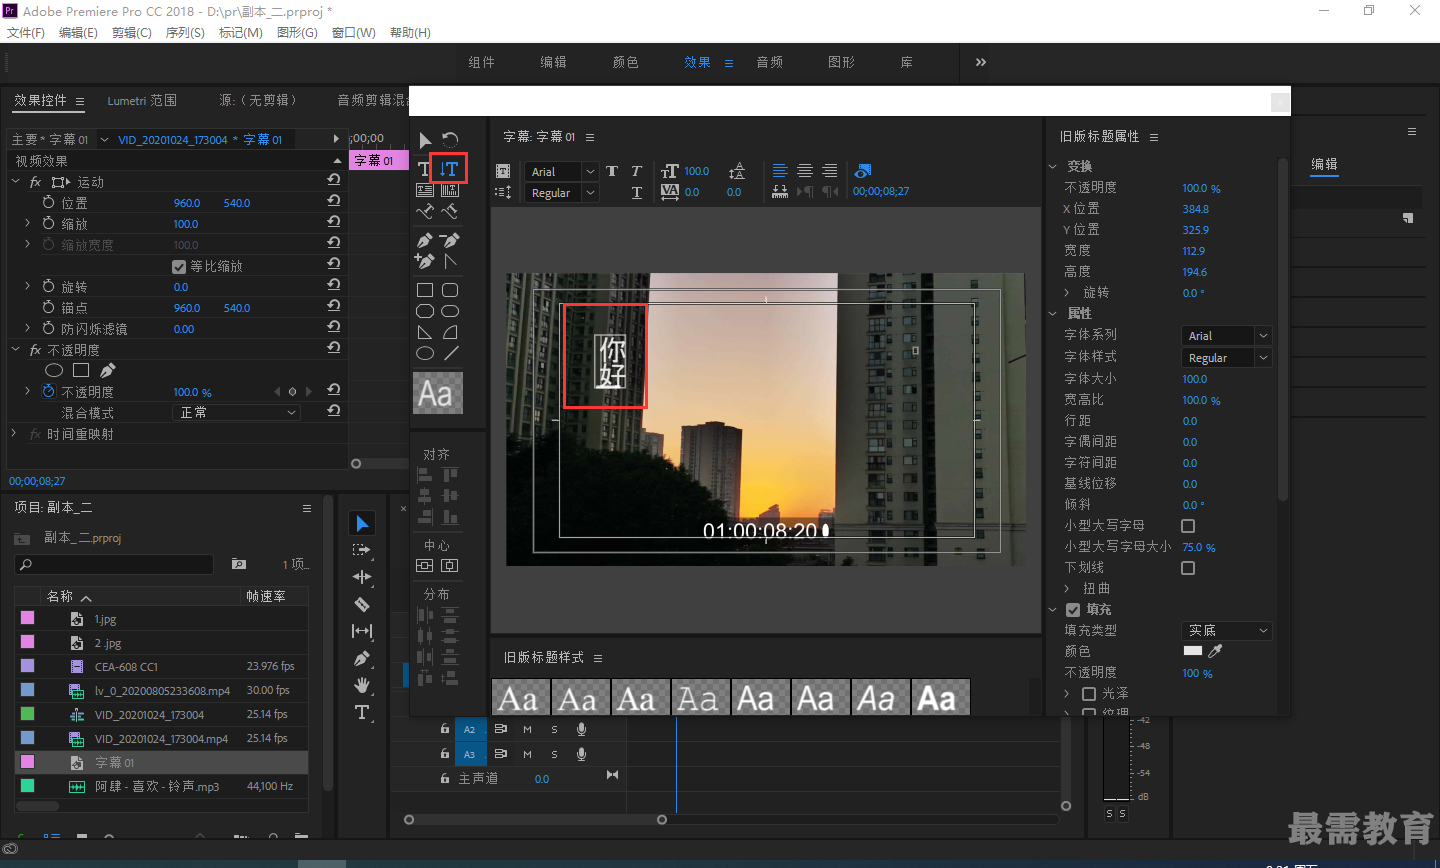Viewport: 1440px width, 868px height.
Task: Select the vertical area type tool
Action: [x=450, y=190]
